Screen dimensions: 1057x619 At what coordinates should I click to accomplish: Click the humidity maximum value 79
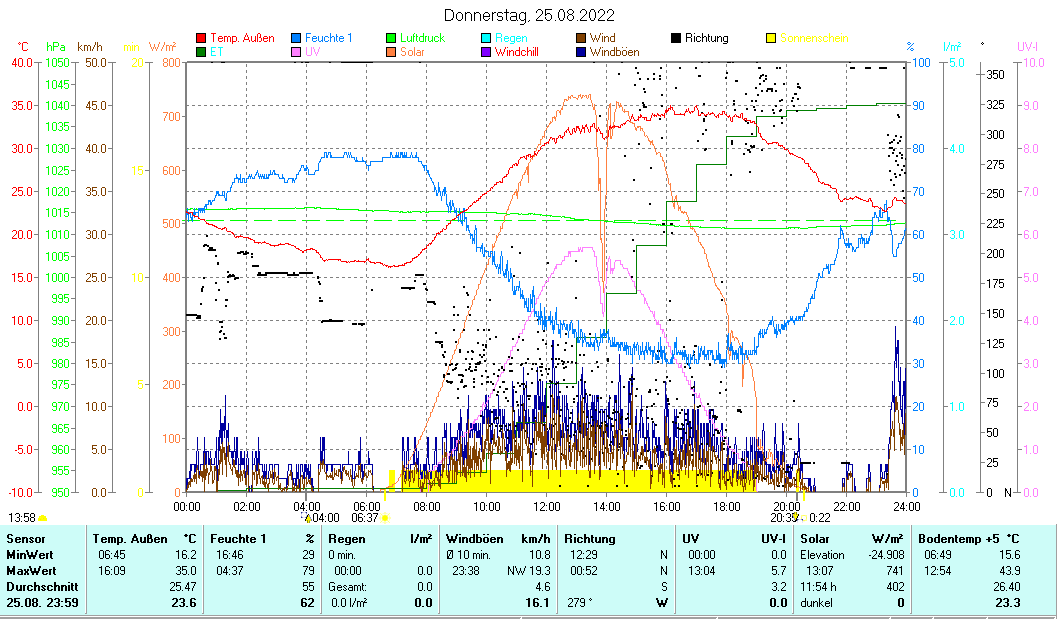[x=308, y=570]
